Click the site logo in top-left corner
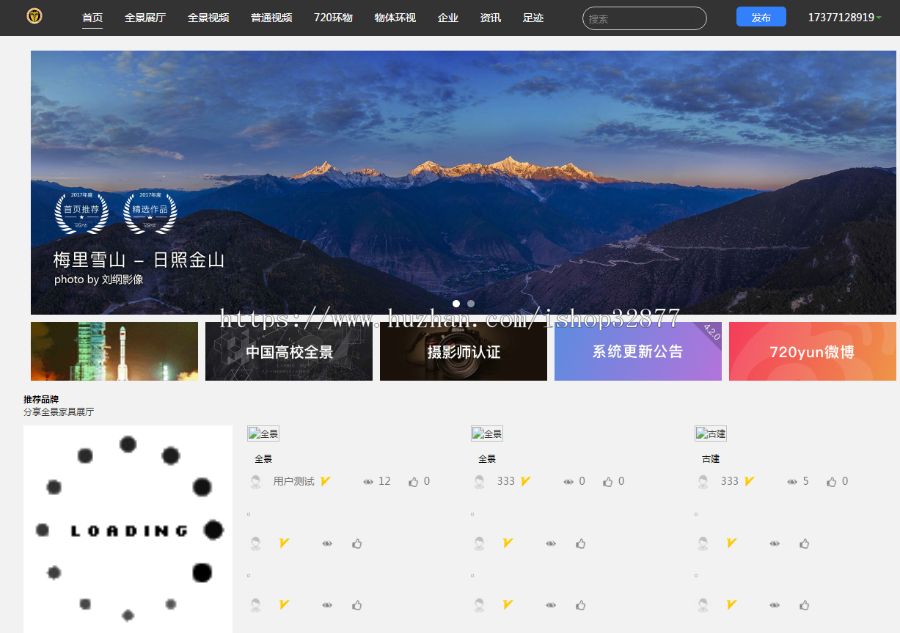 tap(34, 17)
